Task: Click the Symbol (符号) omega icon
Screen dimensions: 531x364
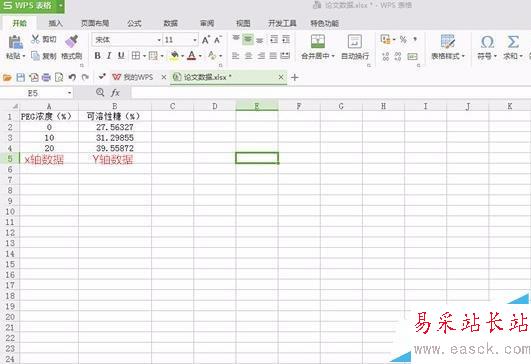Action: point(487,42)
